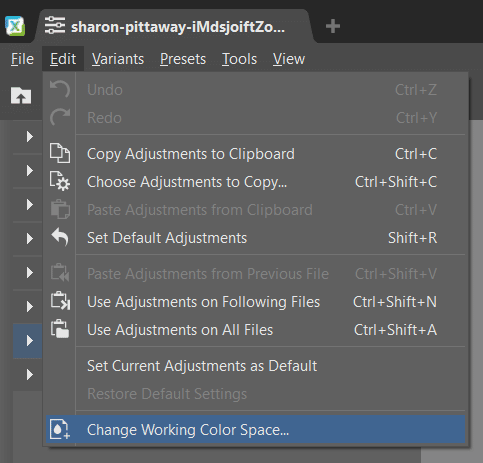
Task: Click the disabled Undo entry
Action: [256, 90]
